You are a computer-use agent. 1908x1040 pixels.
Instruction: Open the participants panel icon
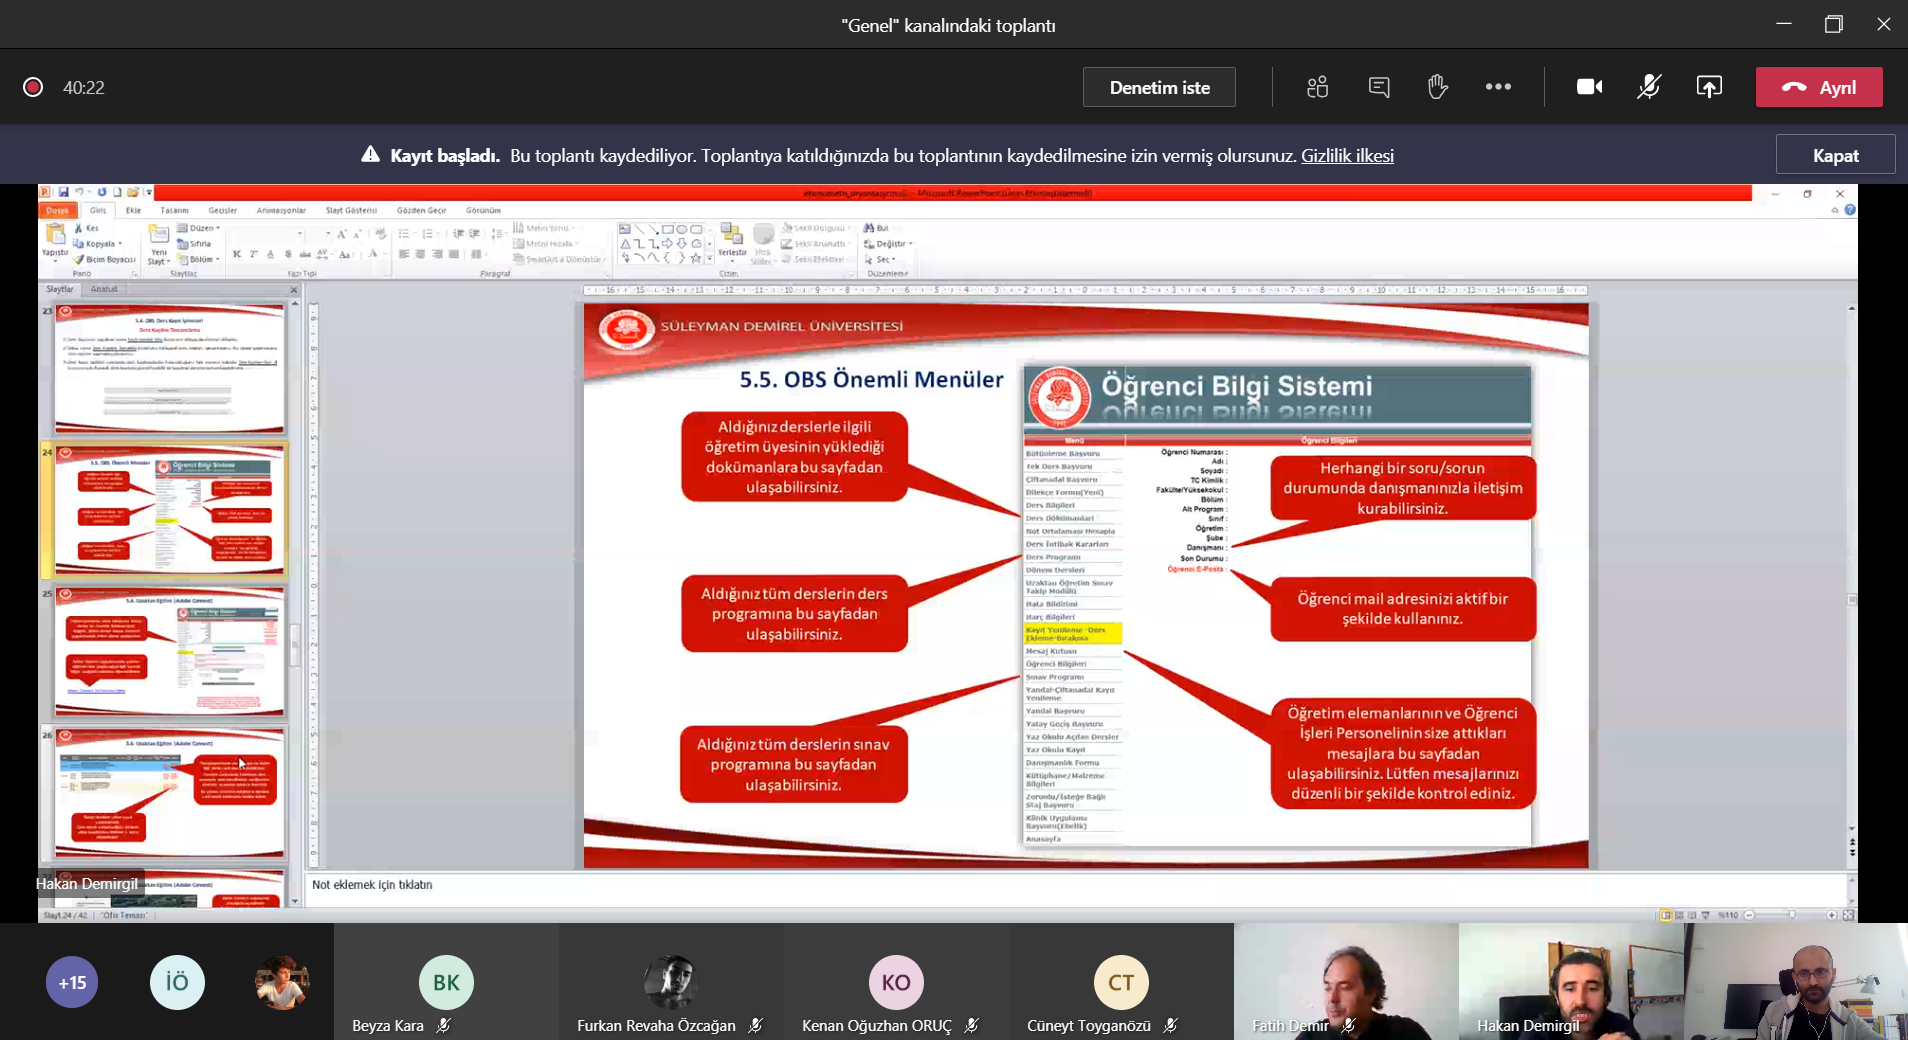pos(1317,87)
